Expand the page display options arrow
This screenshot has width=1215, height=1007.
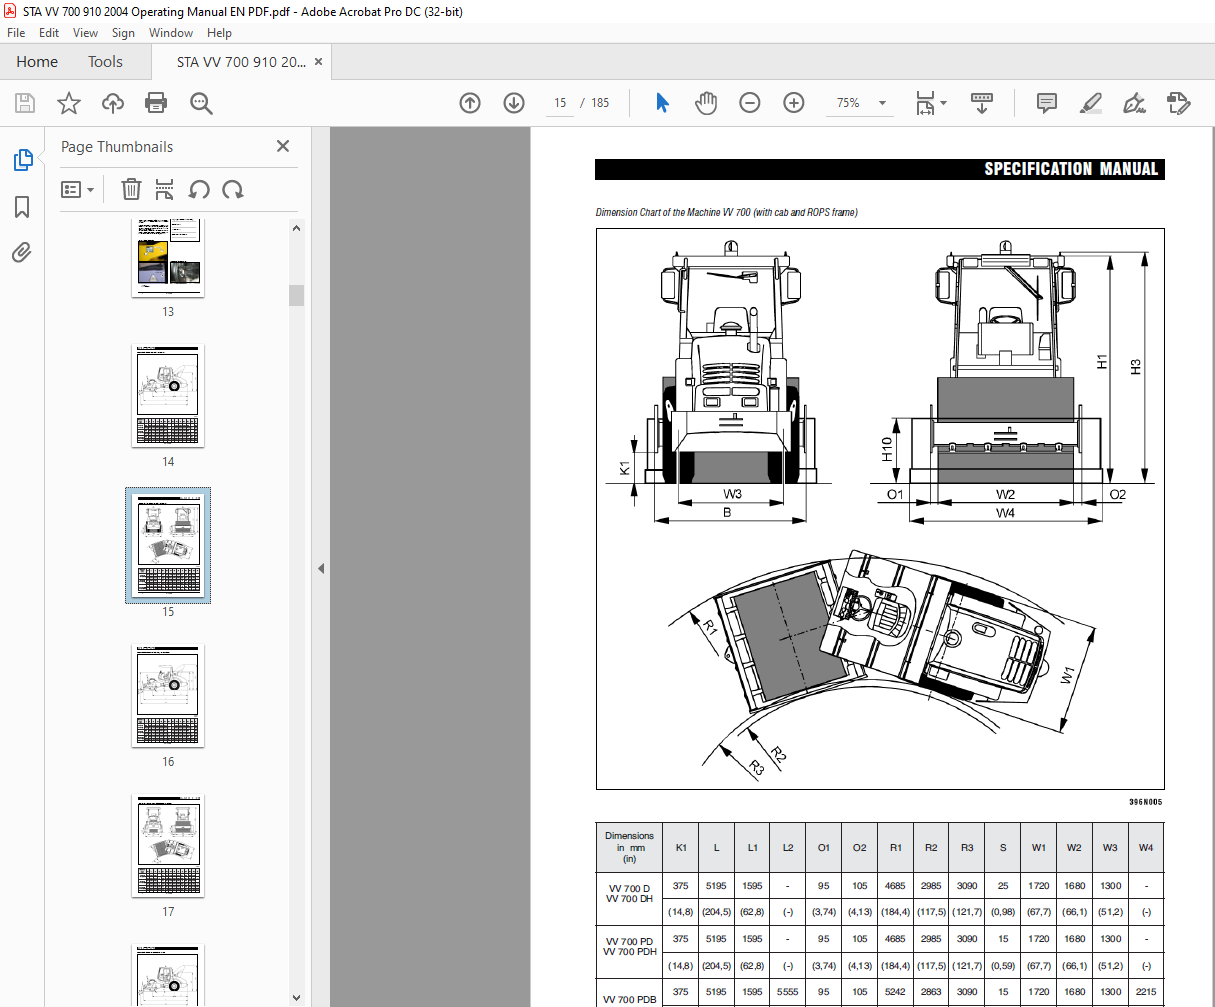943,103
